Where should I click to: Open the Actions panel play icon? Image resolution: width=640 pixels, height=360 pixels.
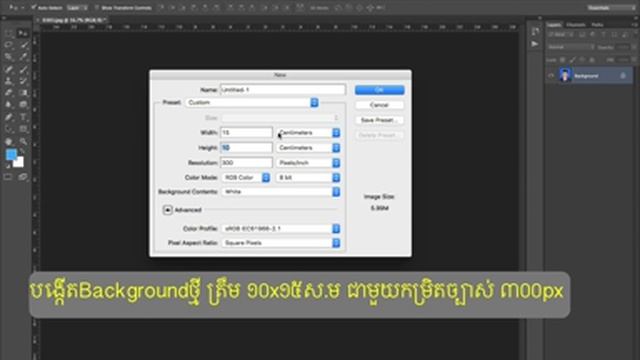(535, 44)
